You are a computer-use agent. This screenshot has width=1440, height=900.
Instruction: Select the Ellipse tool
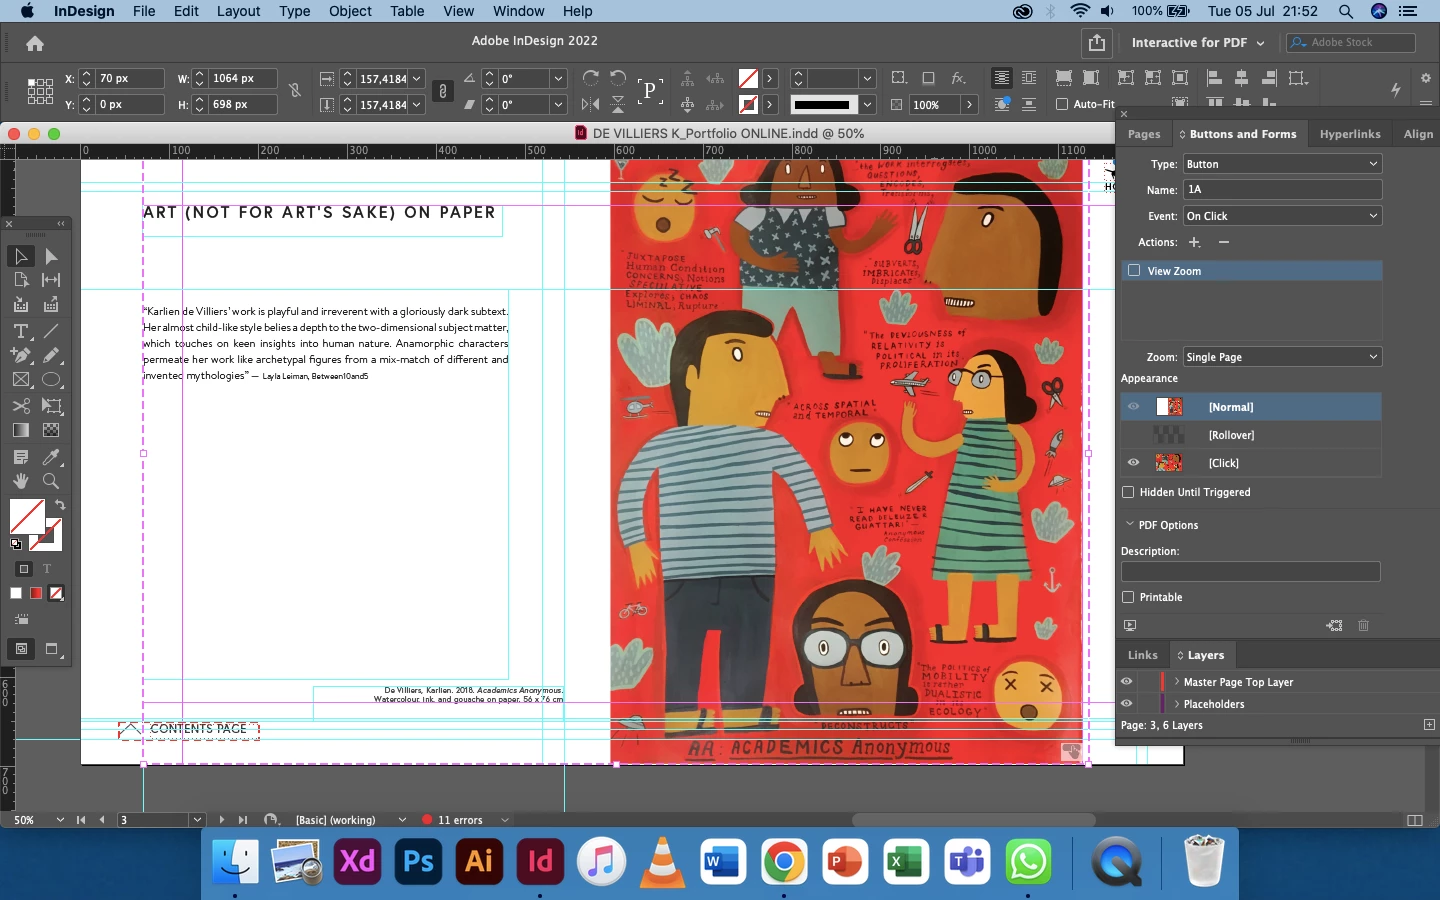click(51, 380)
